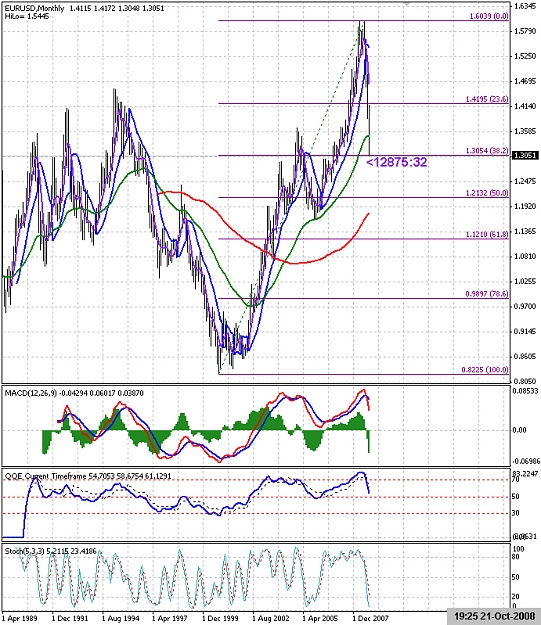Click the 0.9897 (78.6) Fibonacci label
Viewport: 541px width, 625px height.
(x=487, y=294)
